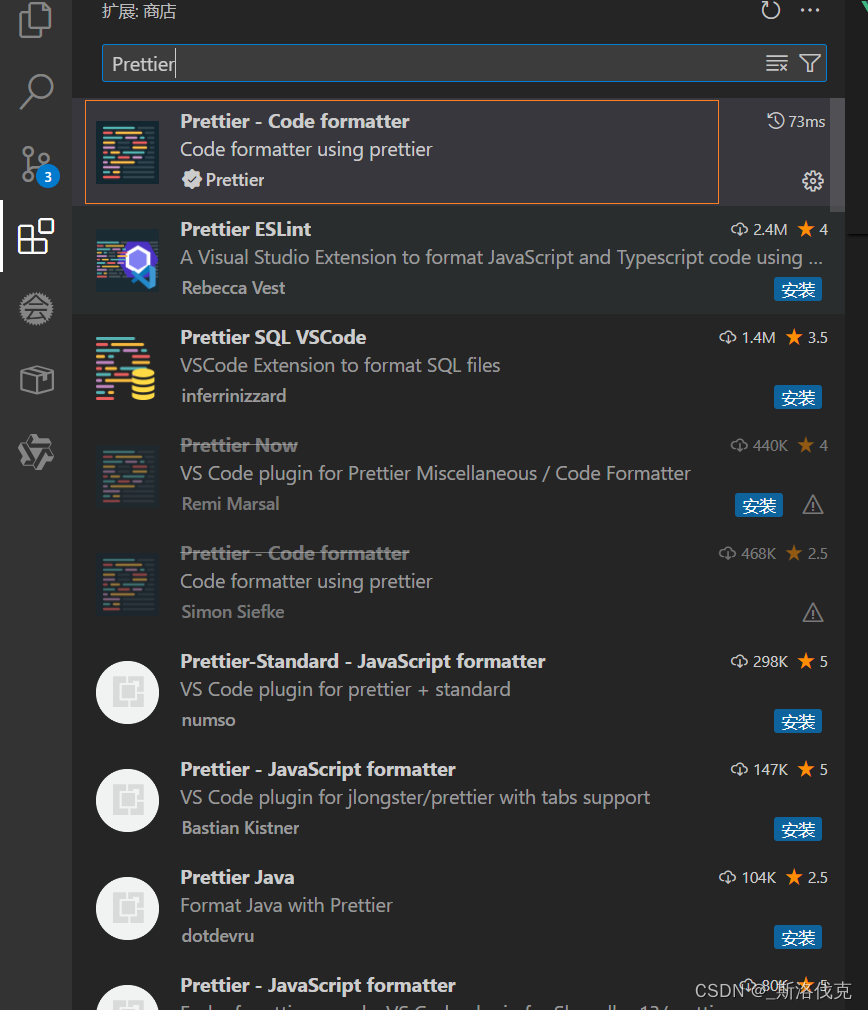
Task: Click Prettier Java placeholder icon
Action: pos(127,908)
